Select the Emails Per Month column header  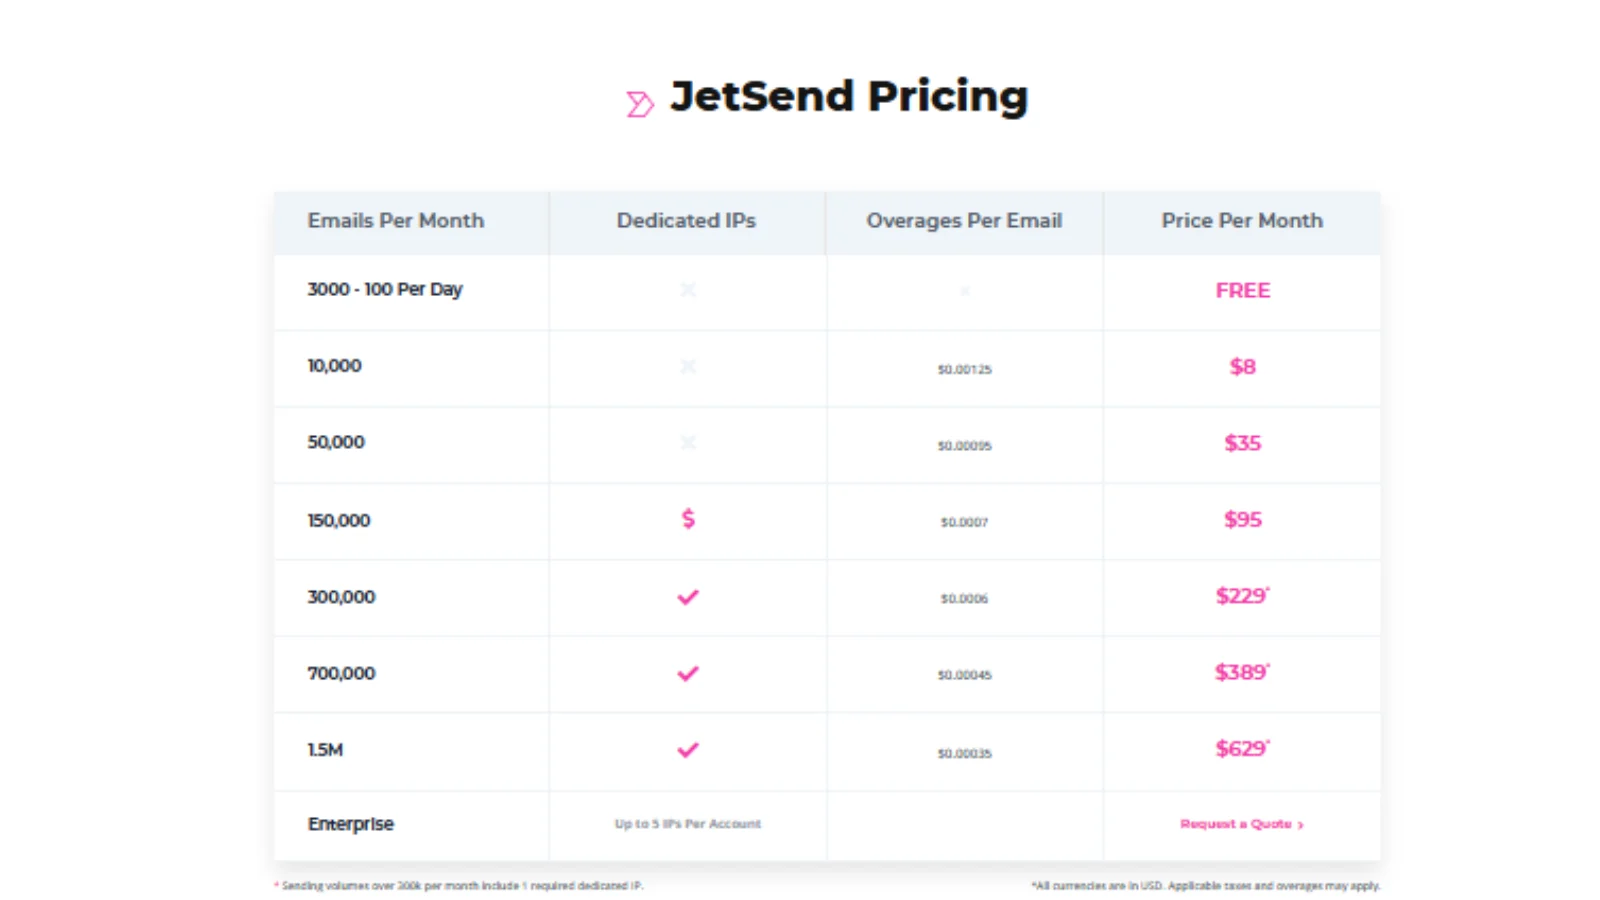pyautogui.click(x=396, y=221)
